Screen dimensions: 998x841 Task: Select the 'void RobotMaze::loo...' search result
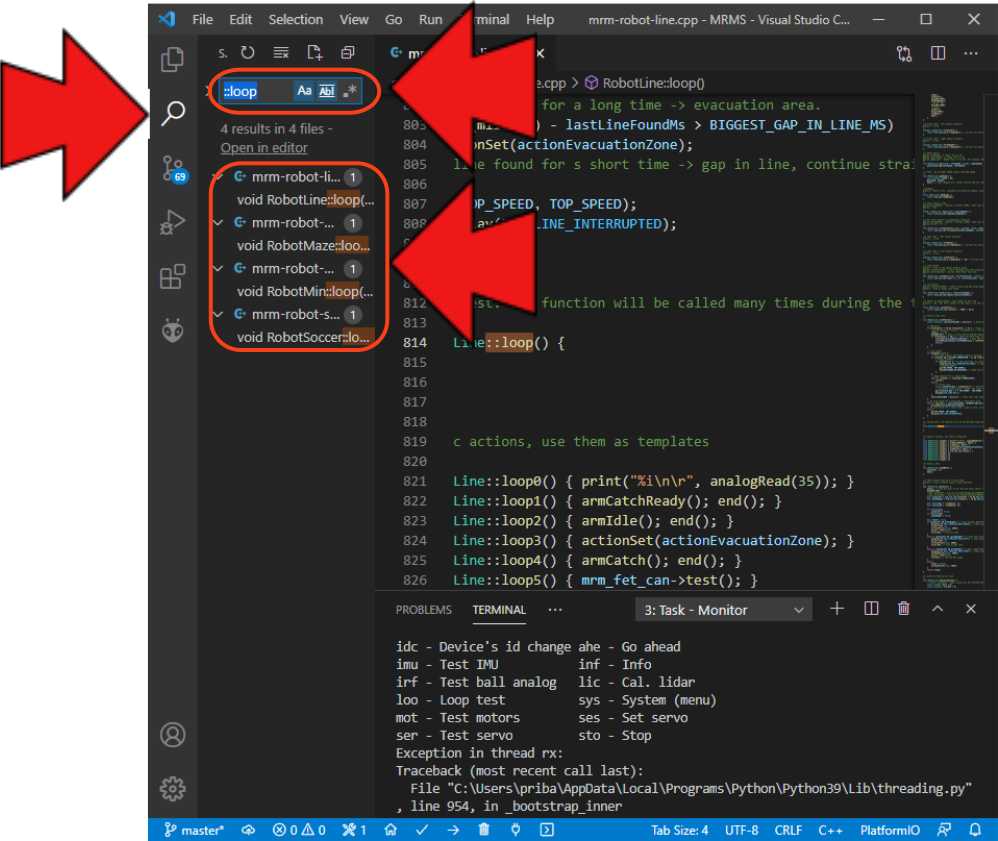[x=303, y=245]
